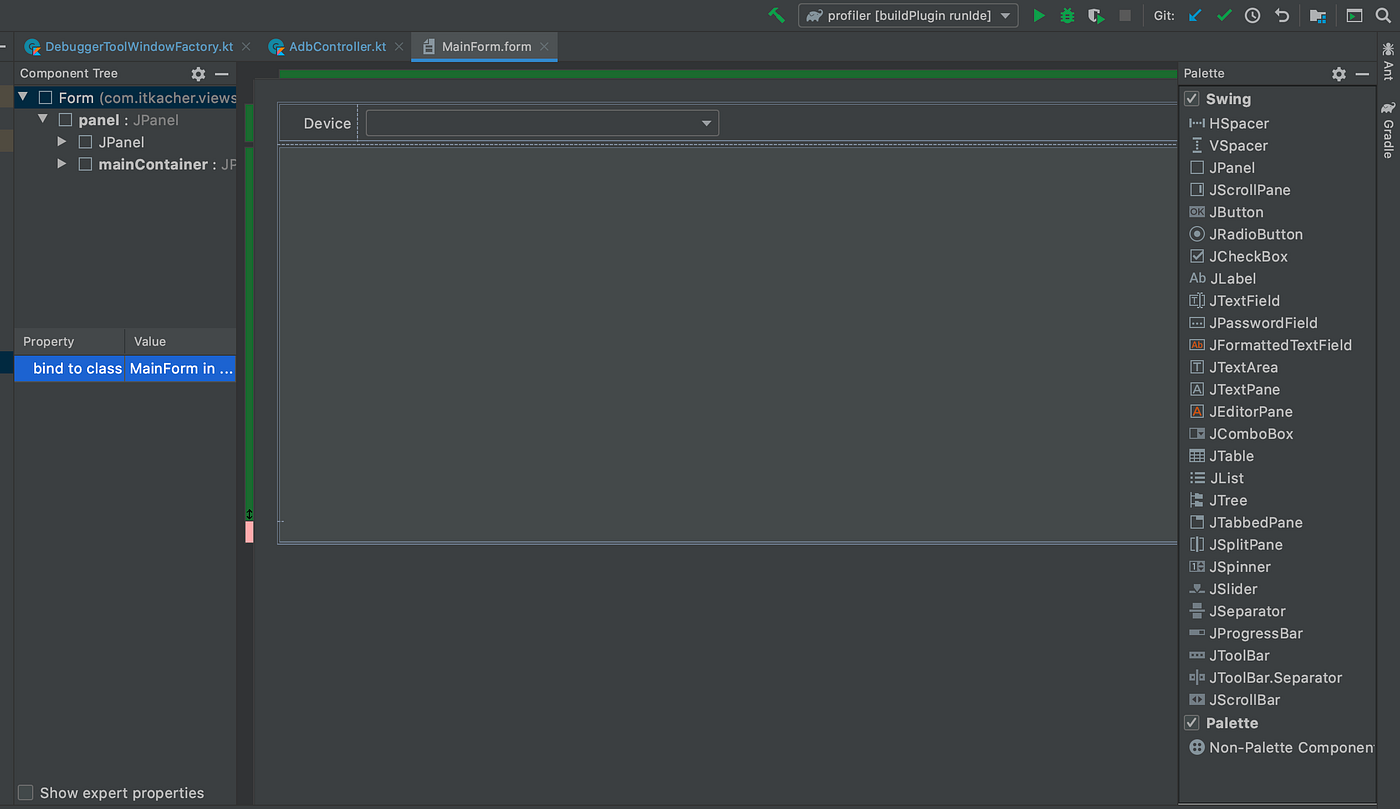Enable Show expert properties

click(25, 792)
